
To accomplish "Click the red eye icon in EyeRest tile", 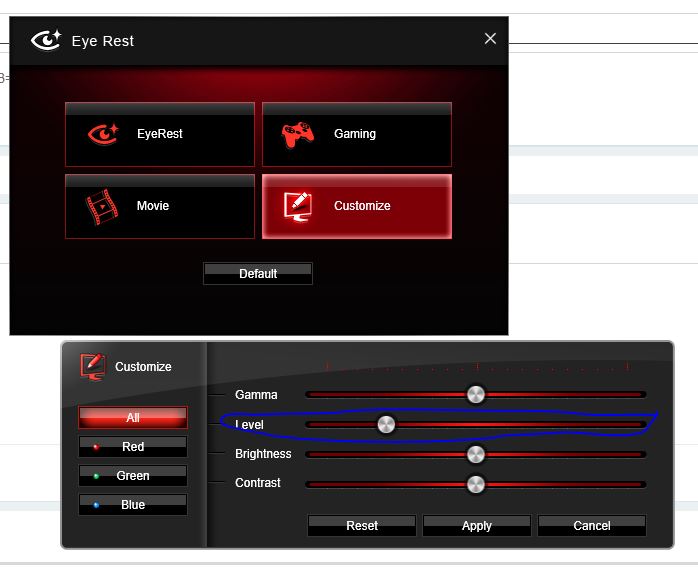I will (103, 134).
